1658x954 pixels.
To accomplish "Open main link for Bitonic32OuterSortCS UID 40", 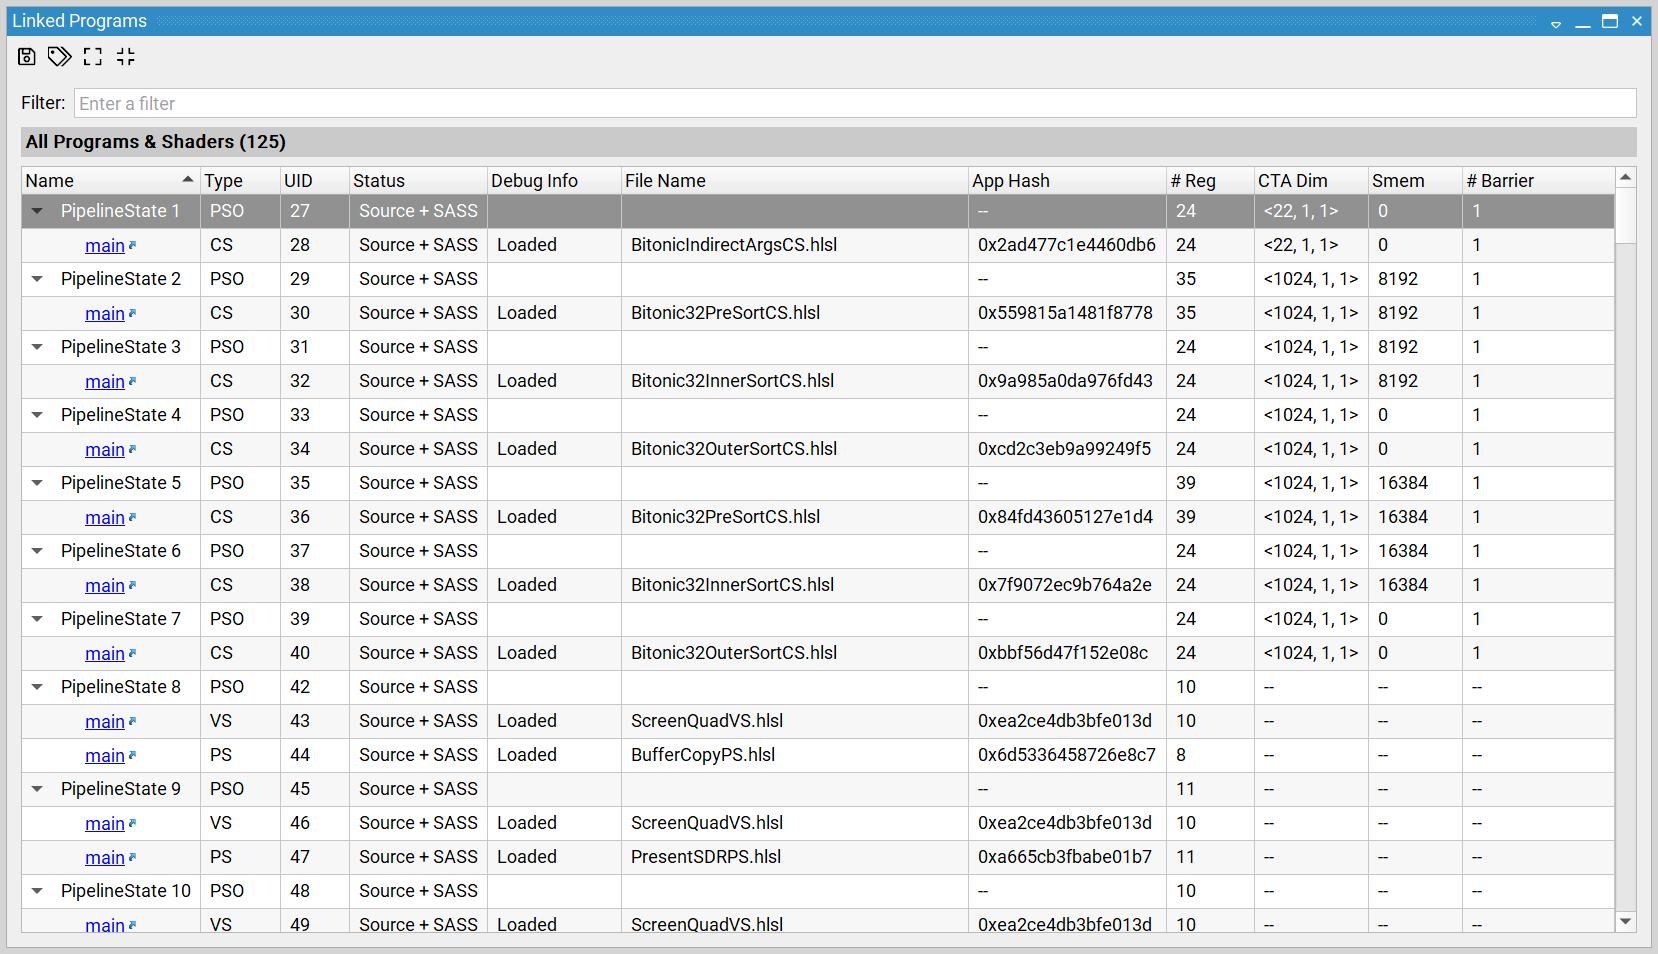I will 105,654.
